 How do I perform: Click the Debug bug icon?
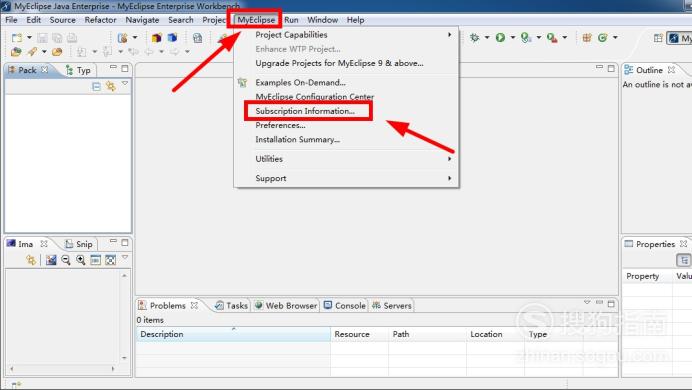click(474, 38)
